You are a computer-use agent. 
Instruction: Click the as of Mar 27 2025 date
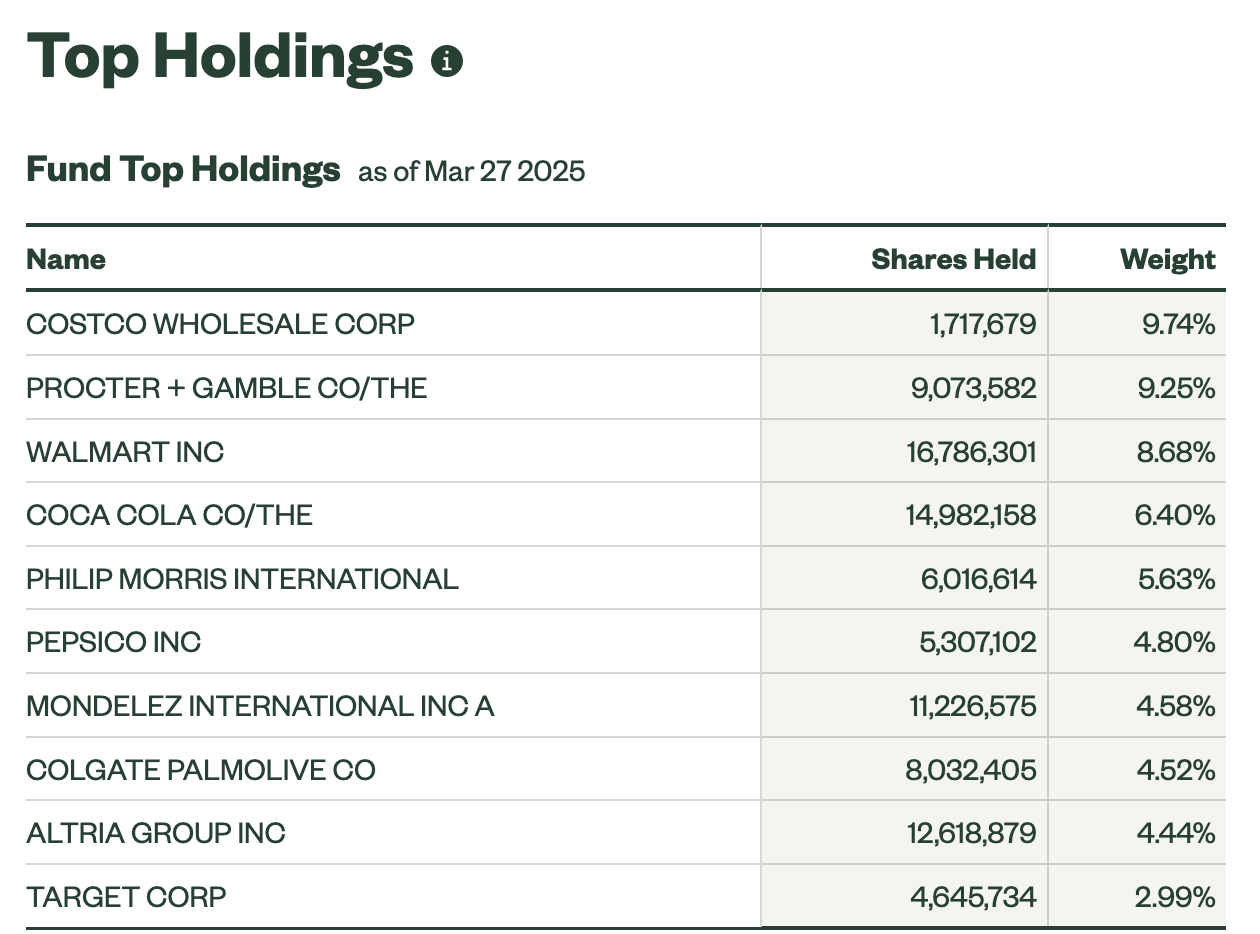pos(472,172)
